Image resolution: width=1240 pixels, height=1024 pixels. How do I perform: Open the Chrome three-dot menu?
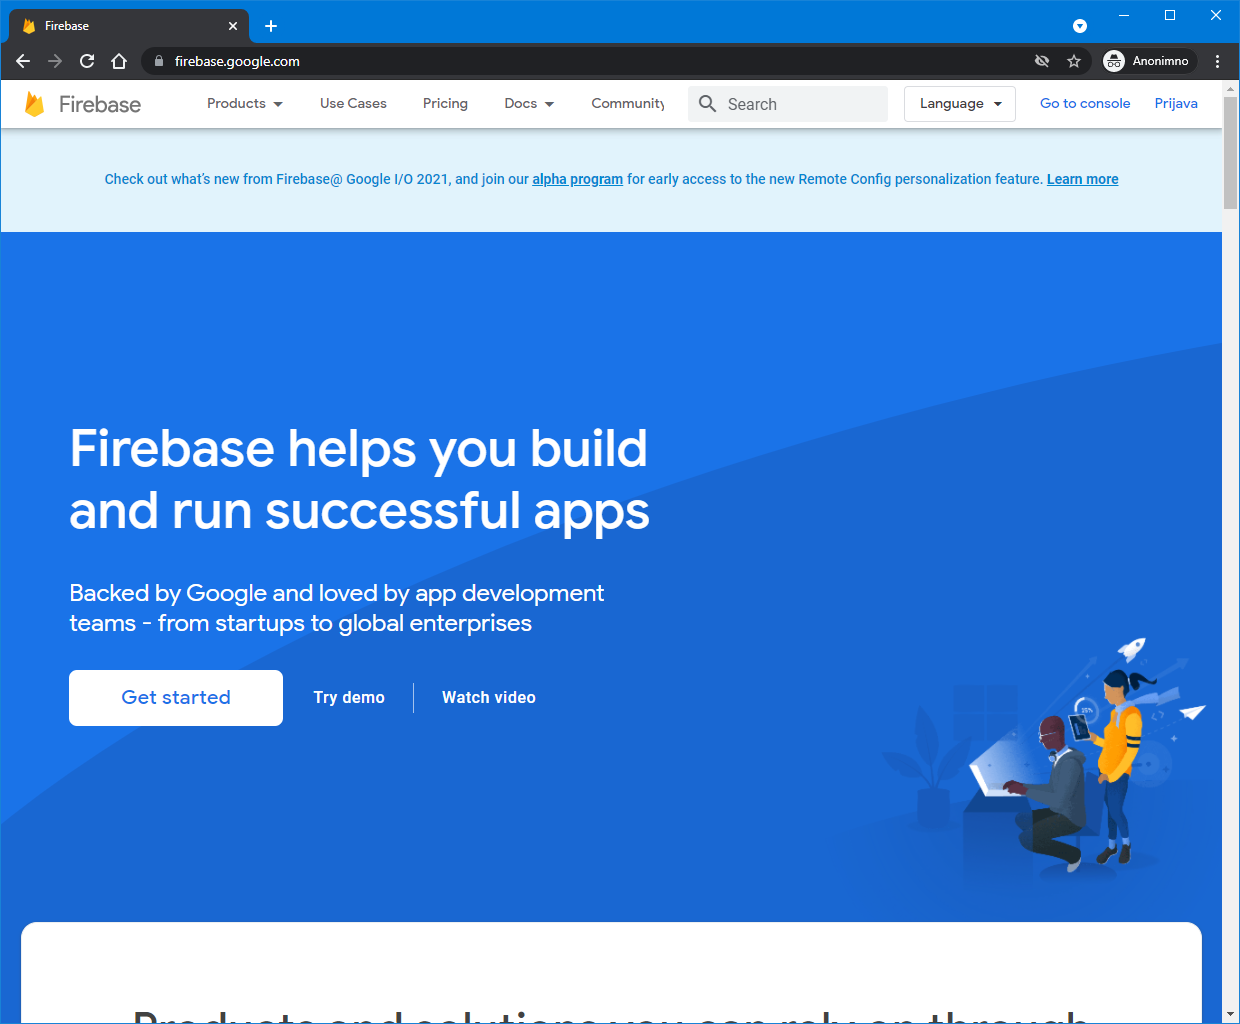1217,61
